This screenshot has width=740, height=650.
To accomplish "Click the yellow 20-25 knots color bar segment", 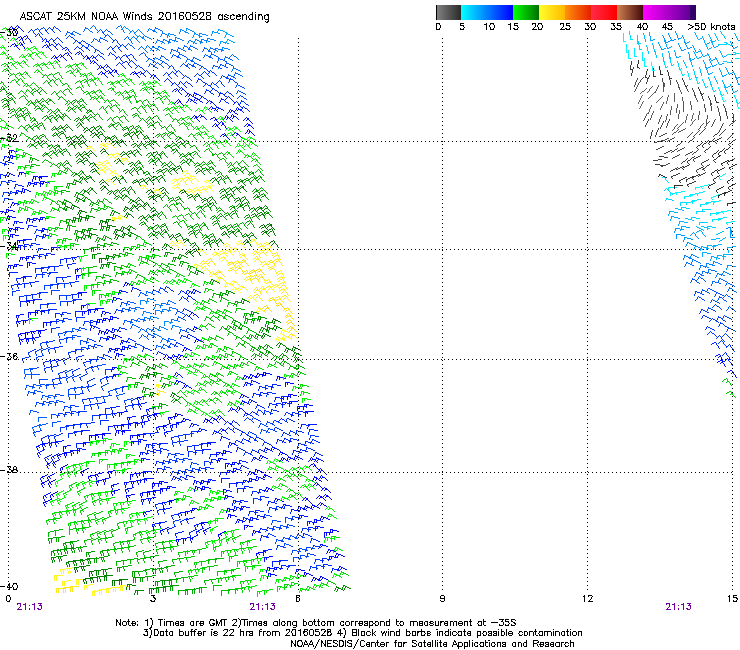I will click(x=552, y=12).
